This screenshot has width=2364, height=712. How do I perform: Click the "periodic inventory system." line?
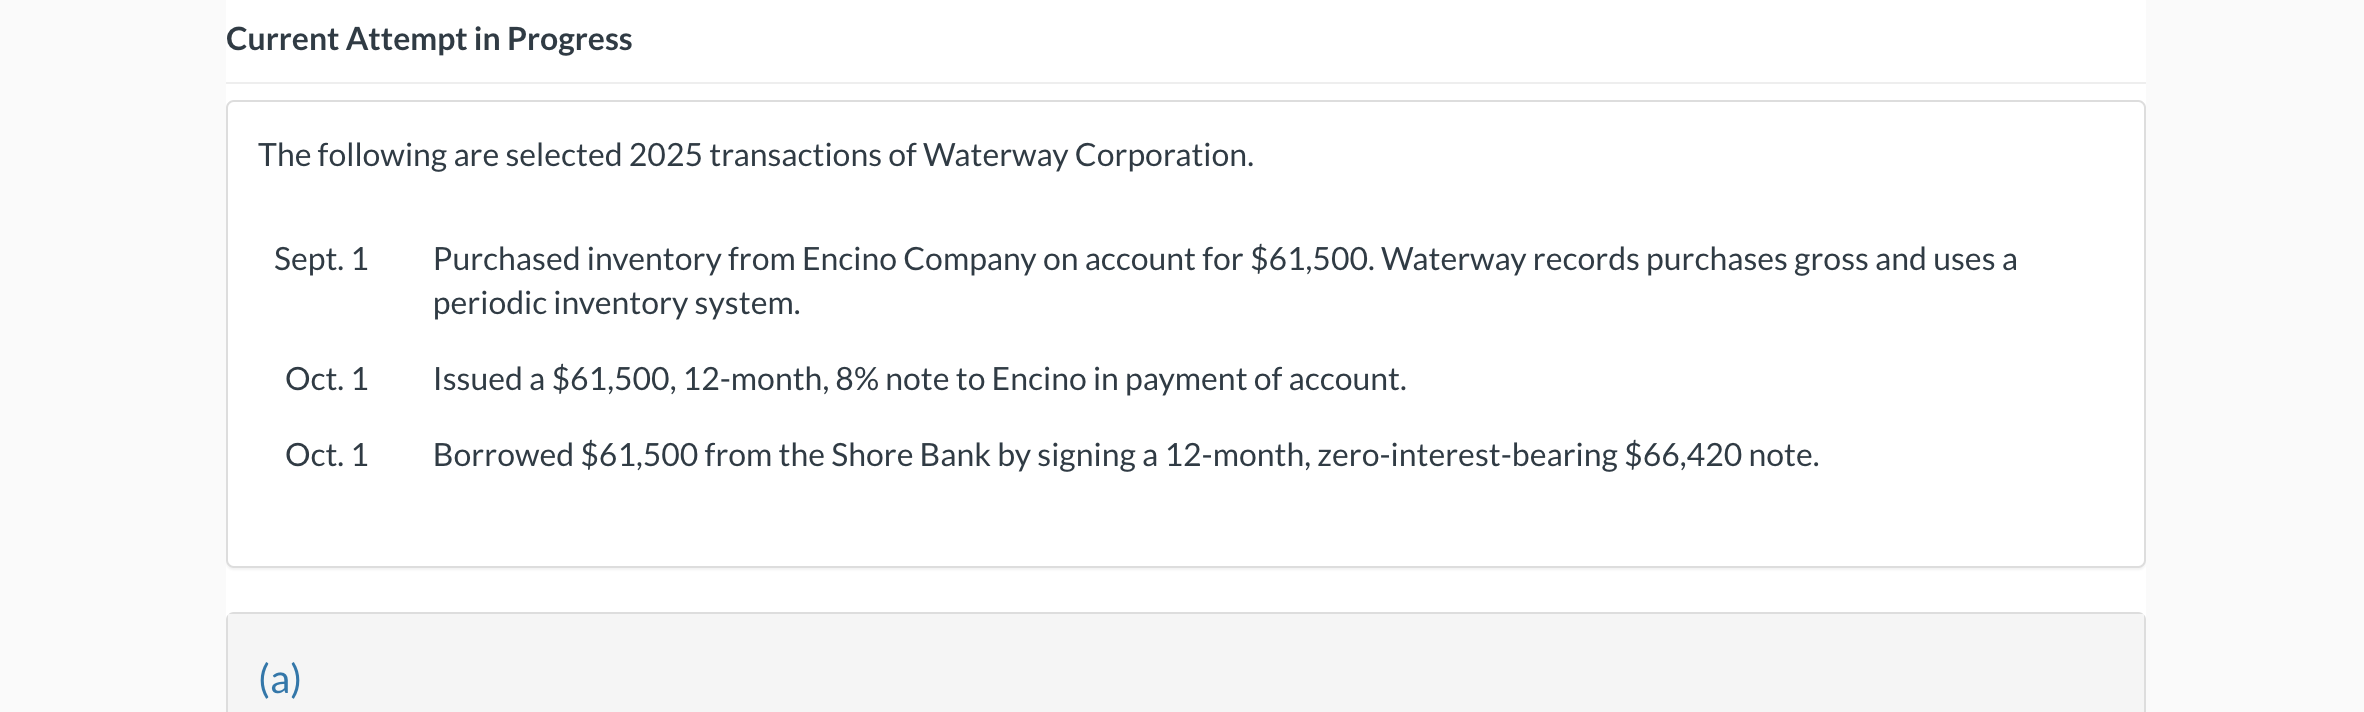616,303
